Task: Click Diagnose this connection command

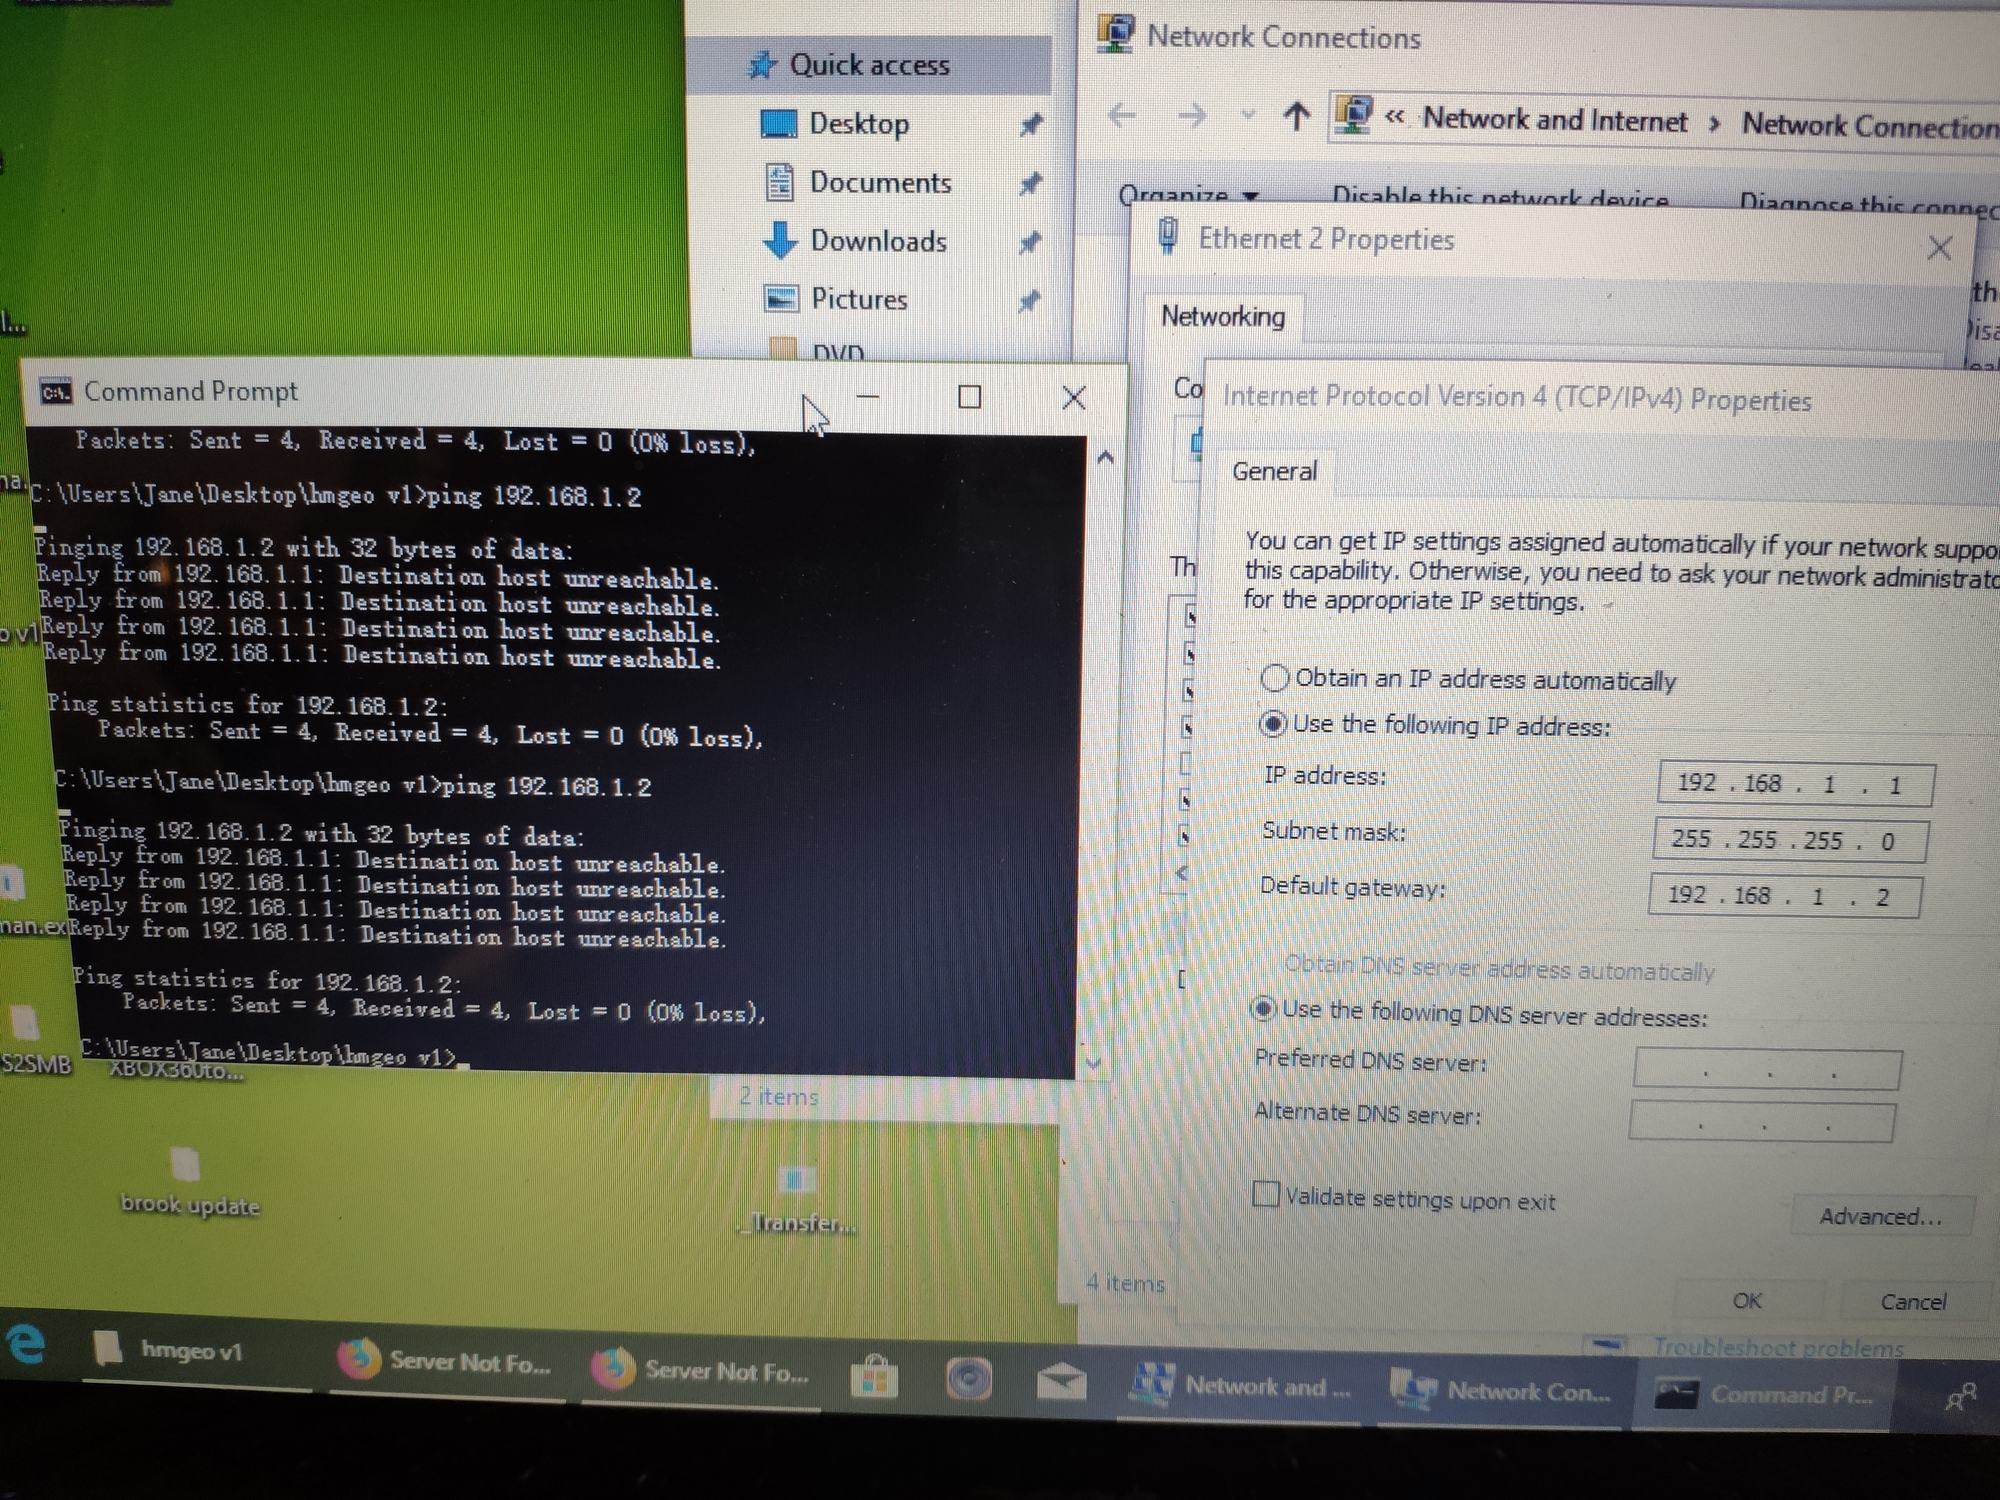Action: click(1868, 203)
